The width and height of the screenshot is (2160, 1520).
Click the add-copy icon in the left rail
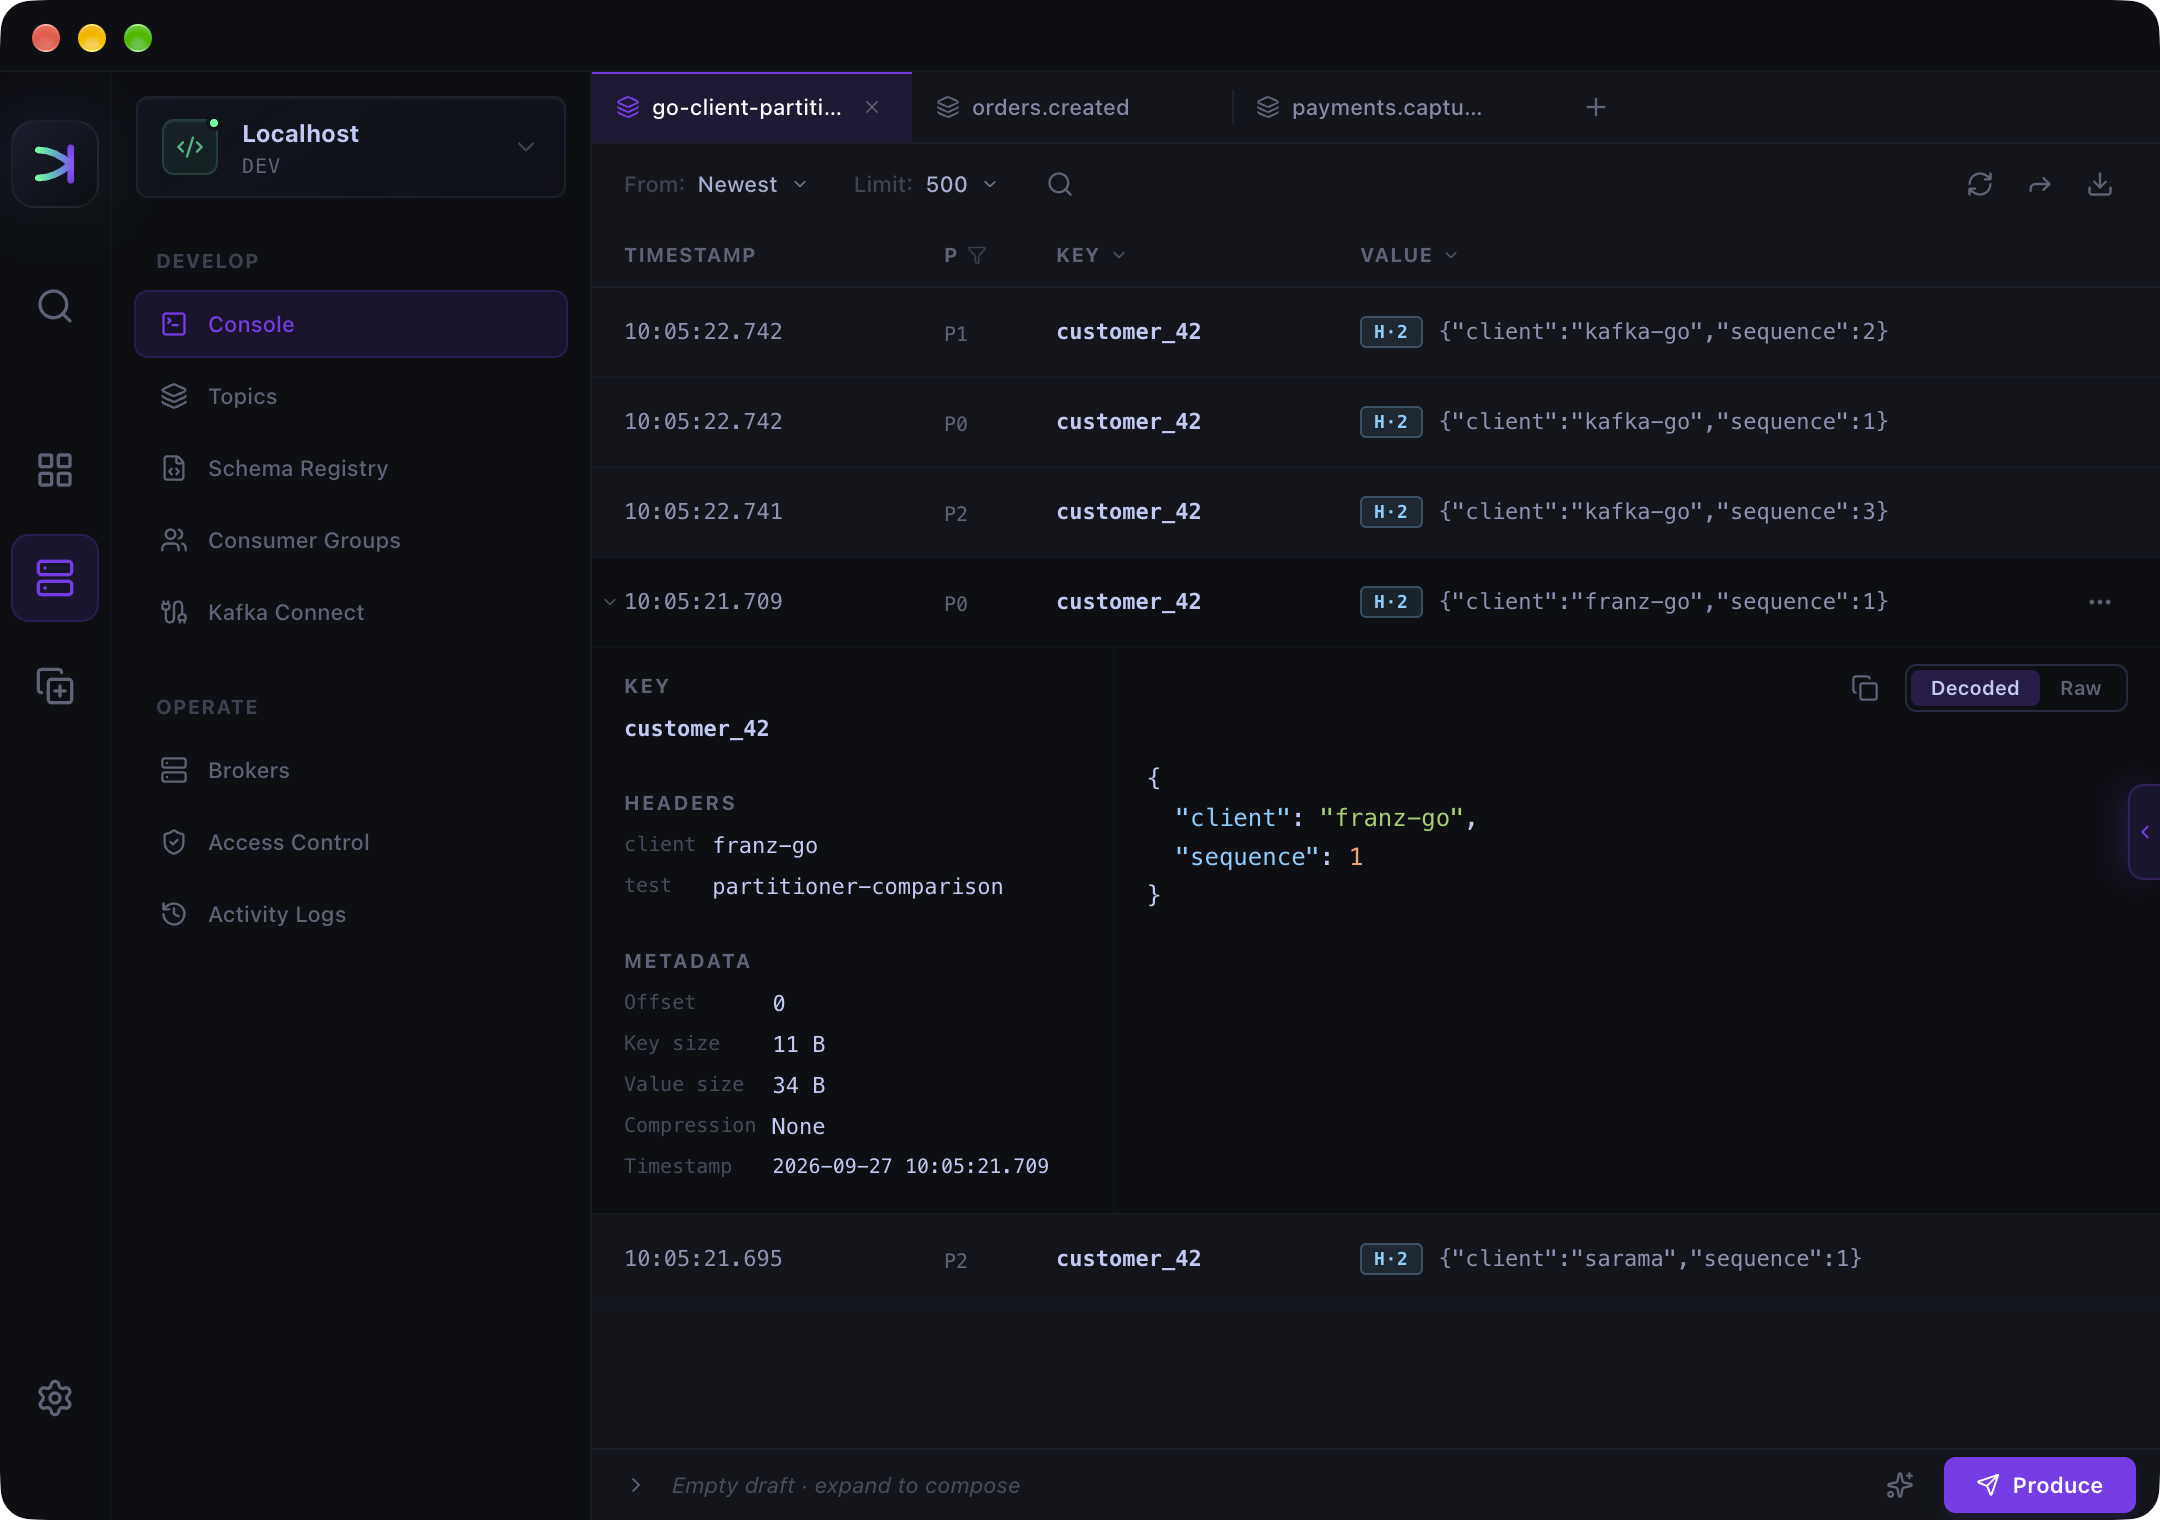point(55,686)
